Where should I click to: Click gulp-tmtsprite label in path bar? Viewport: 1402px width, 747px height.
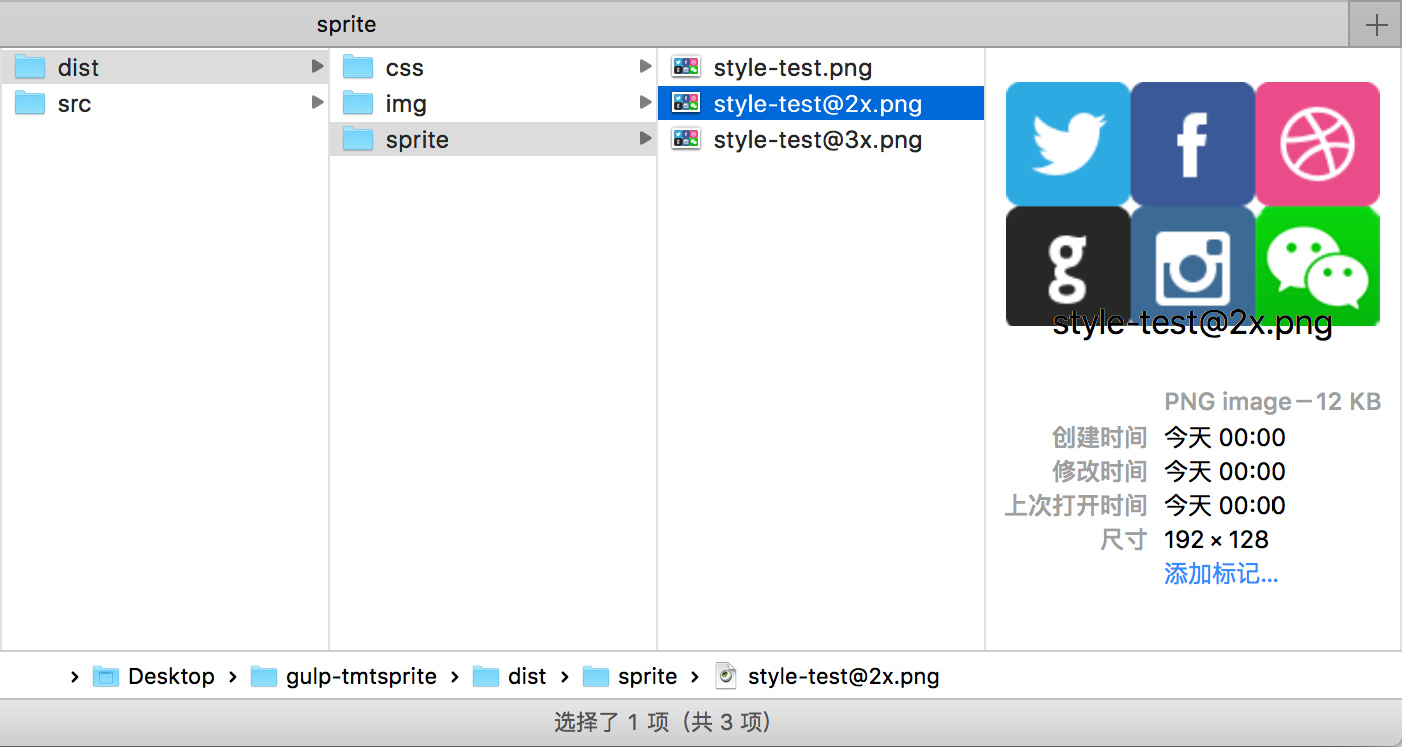coord(361,677)
